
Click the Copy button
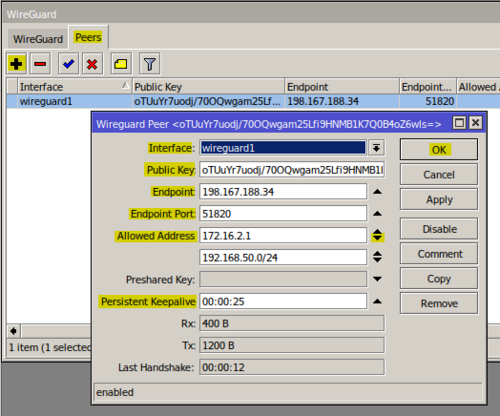[x=439, y=278]
